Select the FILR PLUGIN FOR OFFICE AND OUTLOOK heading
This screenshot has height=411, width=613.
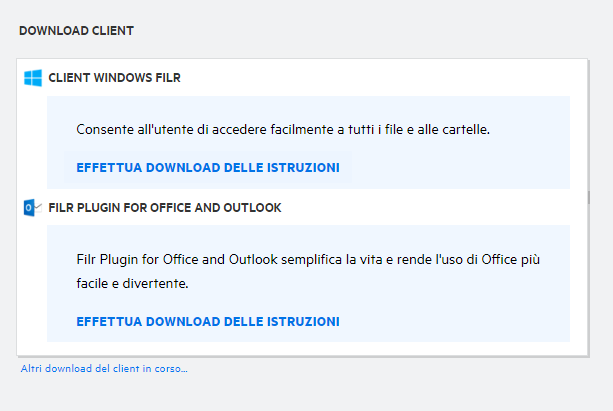tap(164, 208)
